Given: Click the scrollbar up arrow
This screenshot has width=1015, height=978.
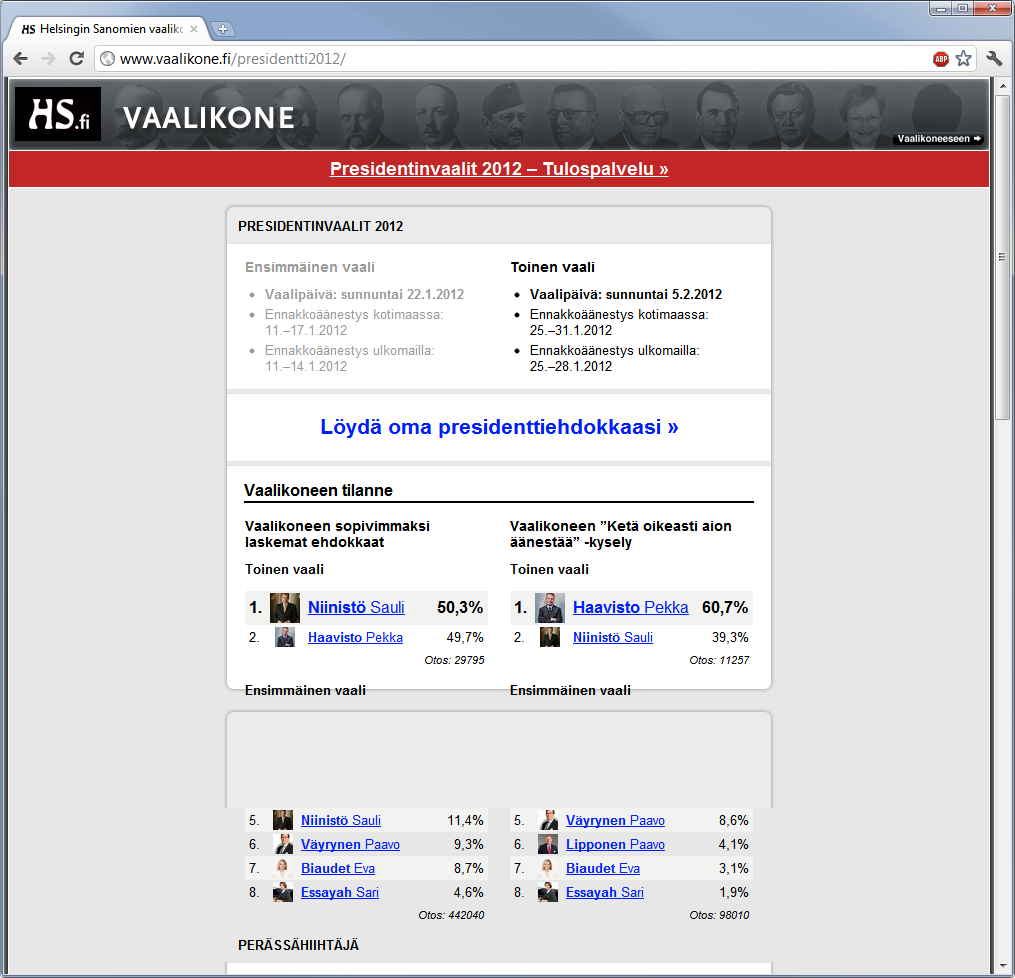Looking at the screenshot, I should point(1002,85).
